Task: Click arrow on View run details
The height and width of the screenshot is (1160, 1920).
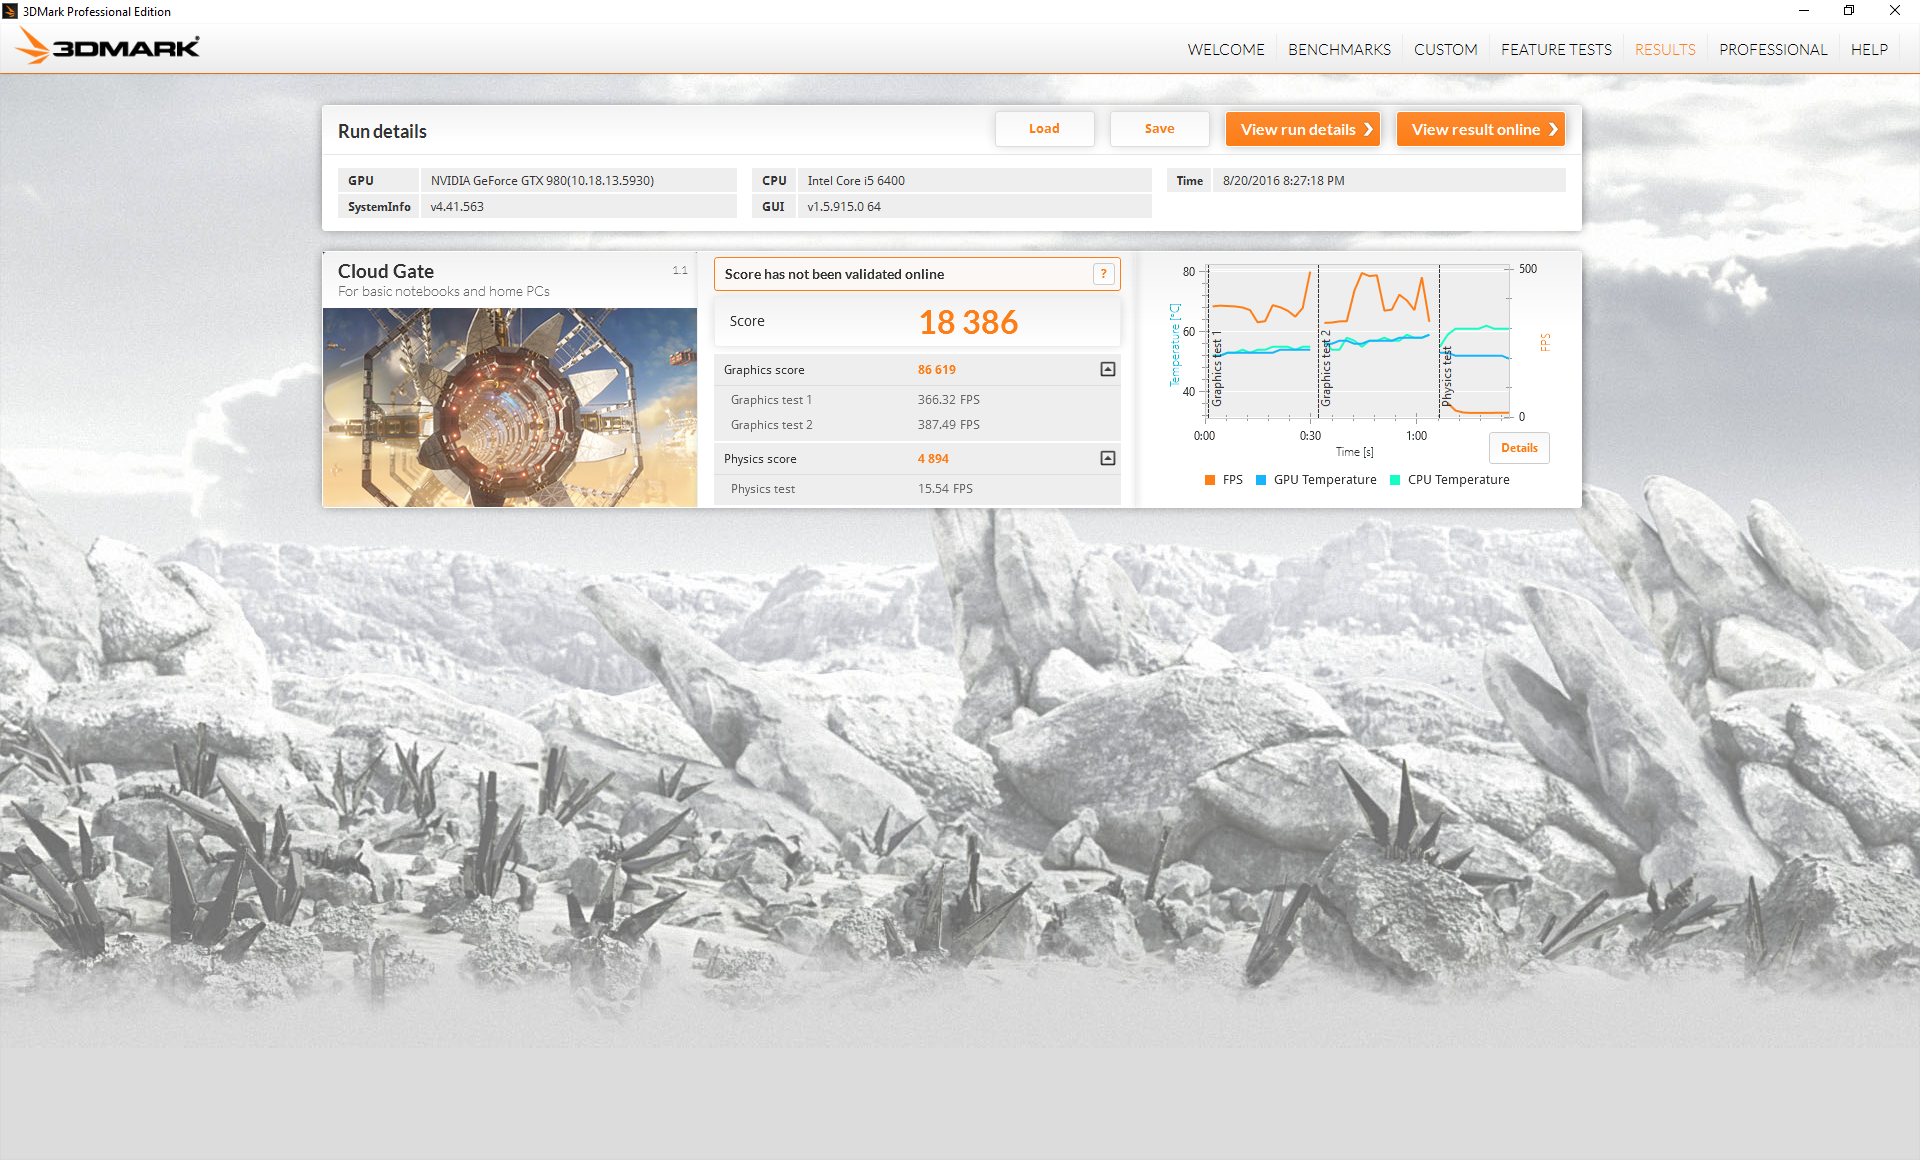Action: 1368,130
